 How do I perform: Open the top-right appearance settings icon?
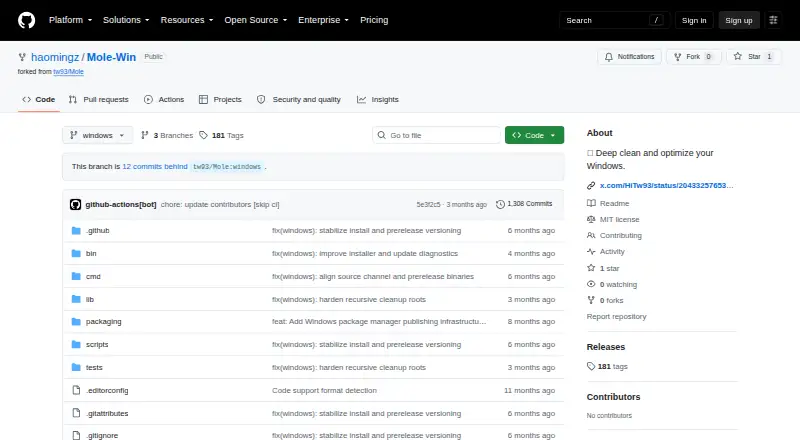tap(773, 20)
